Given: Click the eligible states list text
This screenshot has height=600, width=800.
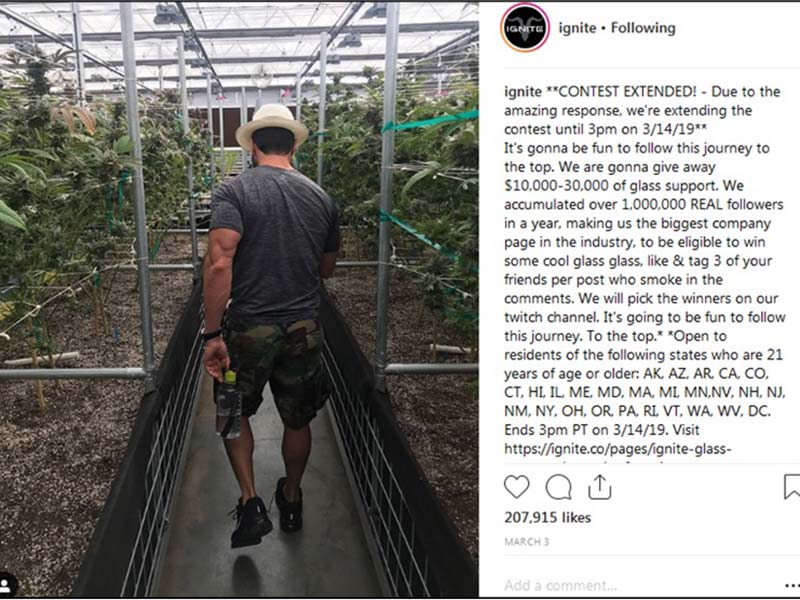Looking at the screenshot, I should (x=644, y=392).
